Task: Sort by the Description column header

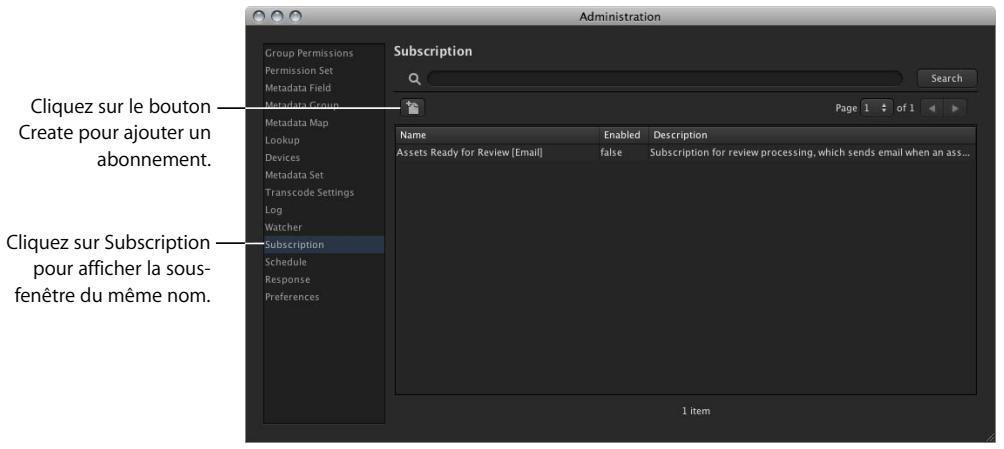Action: 813,135
